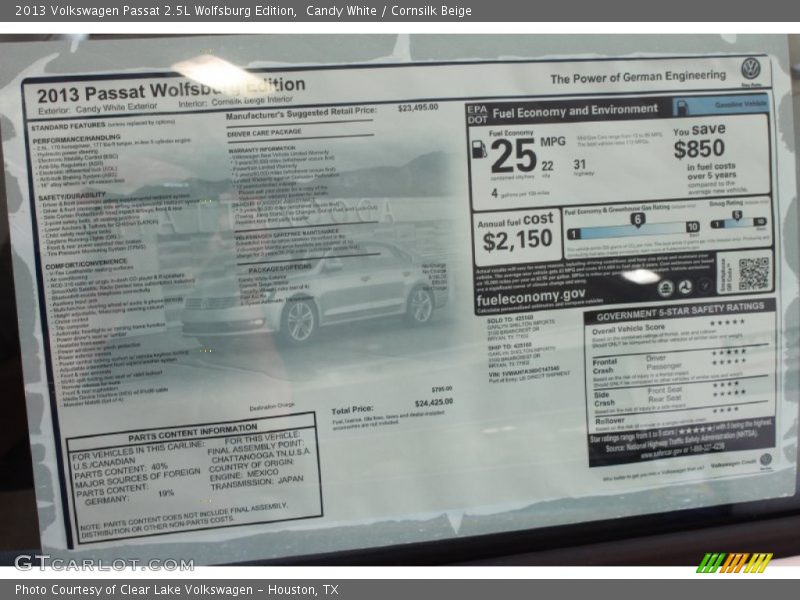Screen dimensions: 800x600
Task: Click 'PARTS CONTENT INFORMATION' box title
Action: coord(193,433)
